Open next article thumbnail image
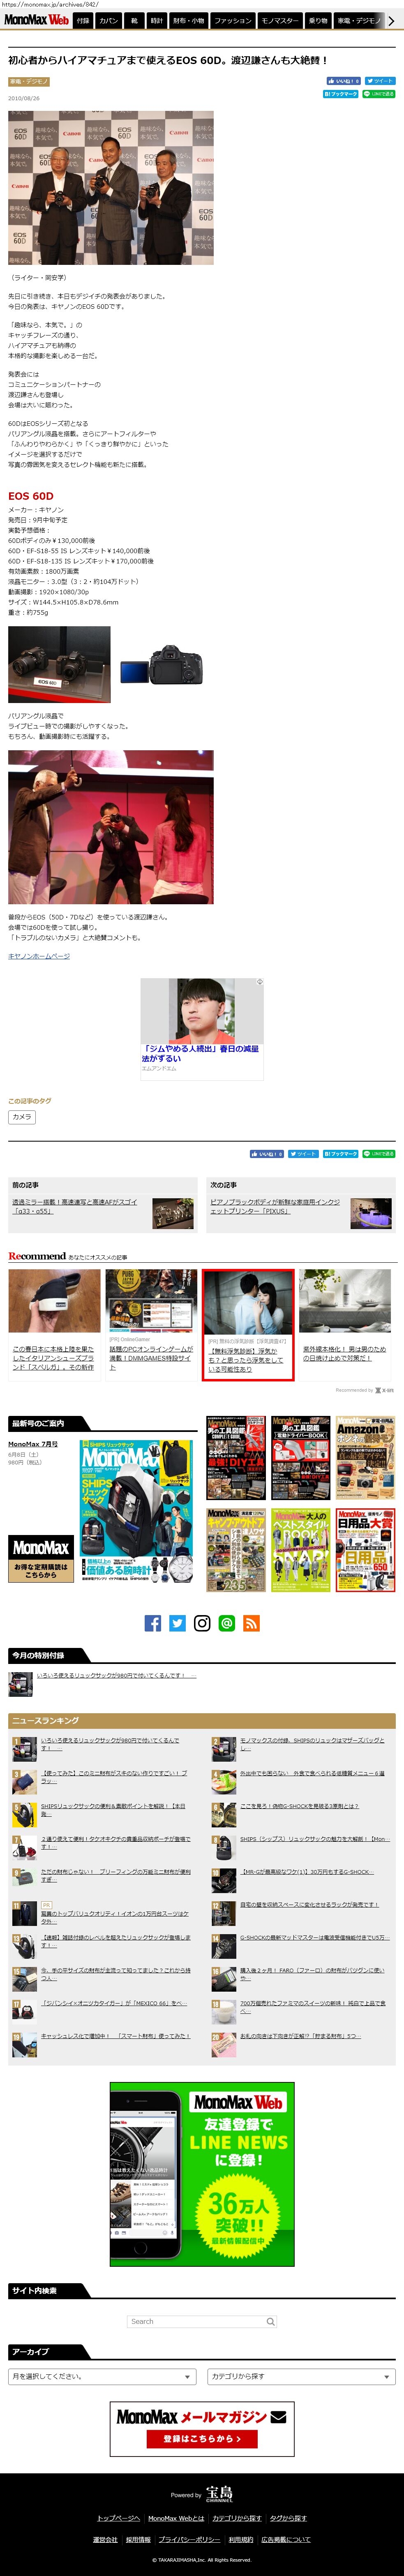The height and width of the screenshot is (2576, 404). 371,1214
